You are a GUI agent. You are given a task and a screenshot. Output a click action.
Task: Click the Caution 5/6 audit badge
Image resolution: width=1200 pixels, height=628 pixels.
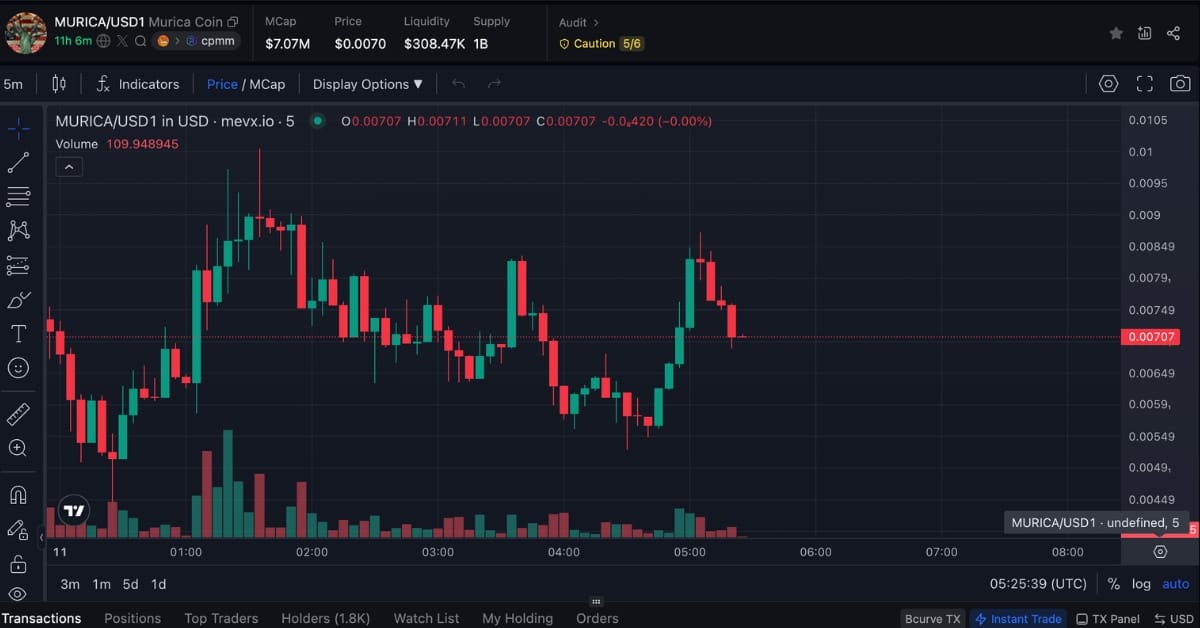click(601, 44)
